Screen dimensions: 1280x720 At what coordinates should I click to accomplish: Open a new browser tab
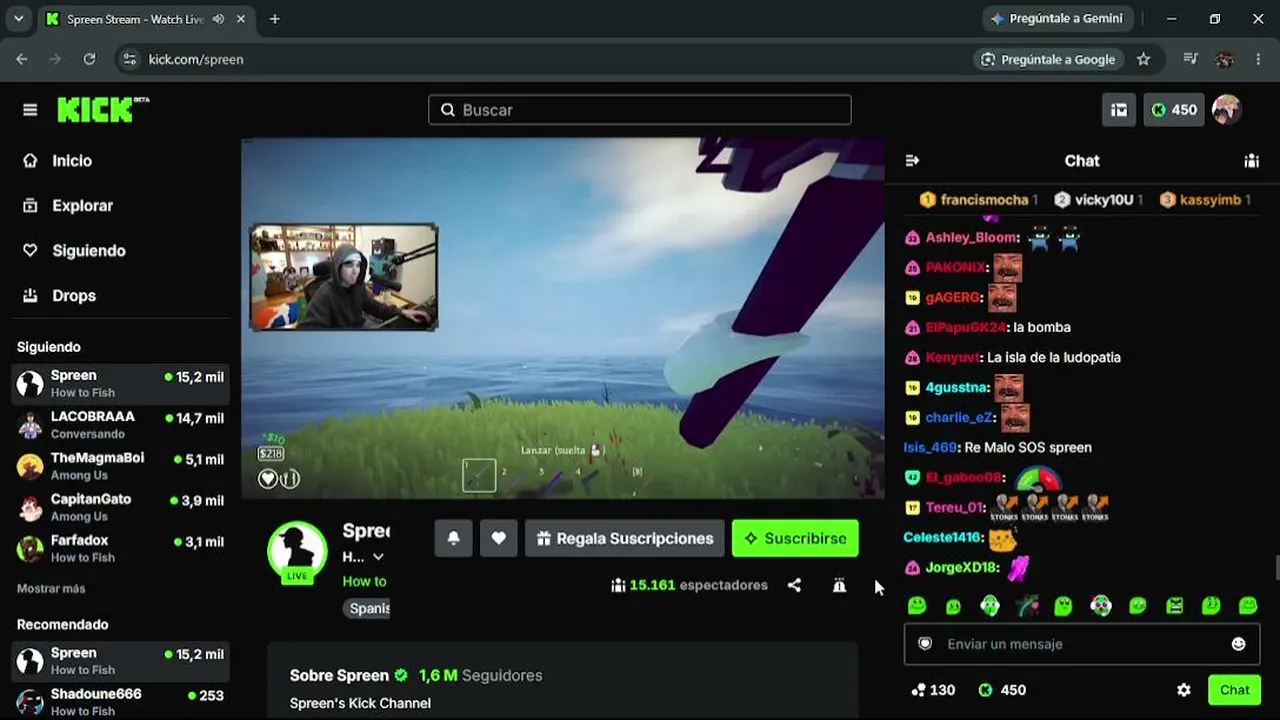pyautogui.click(x=274, y=19)
